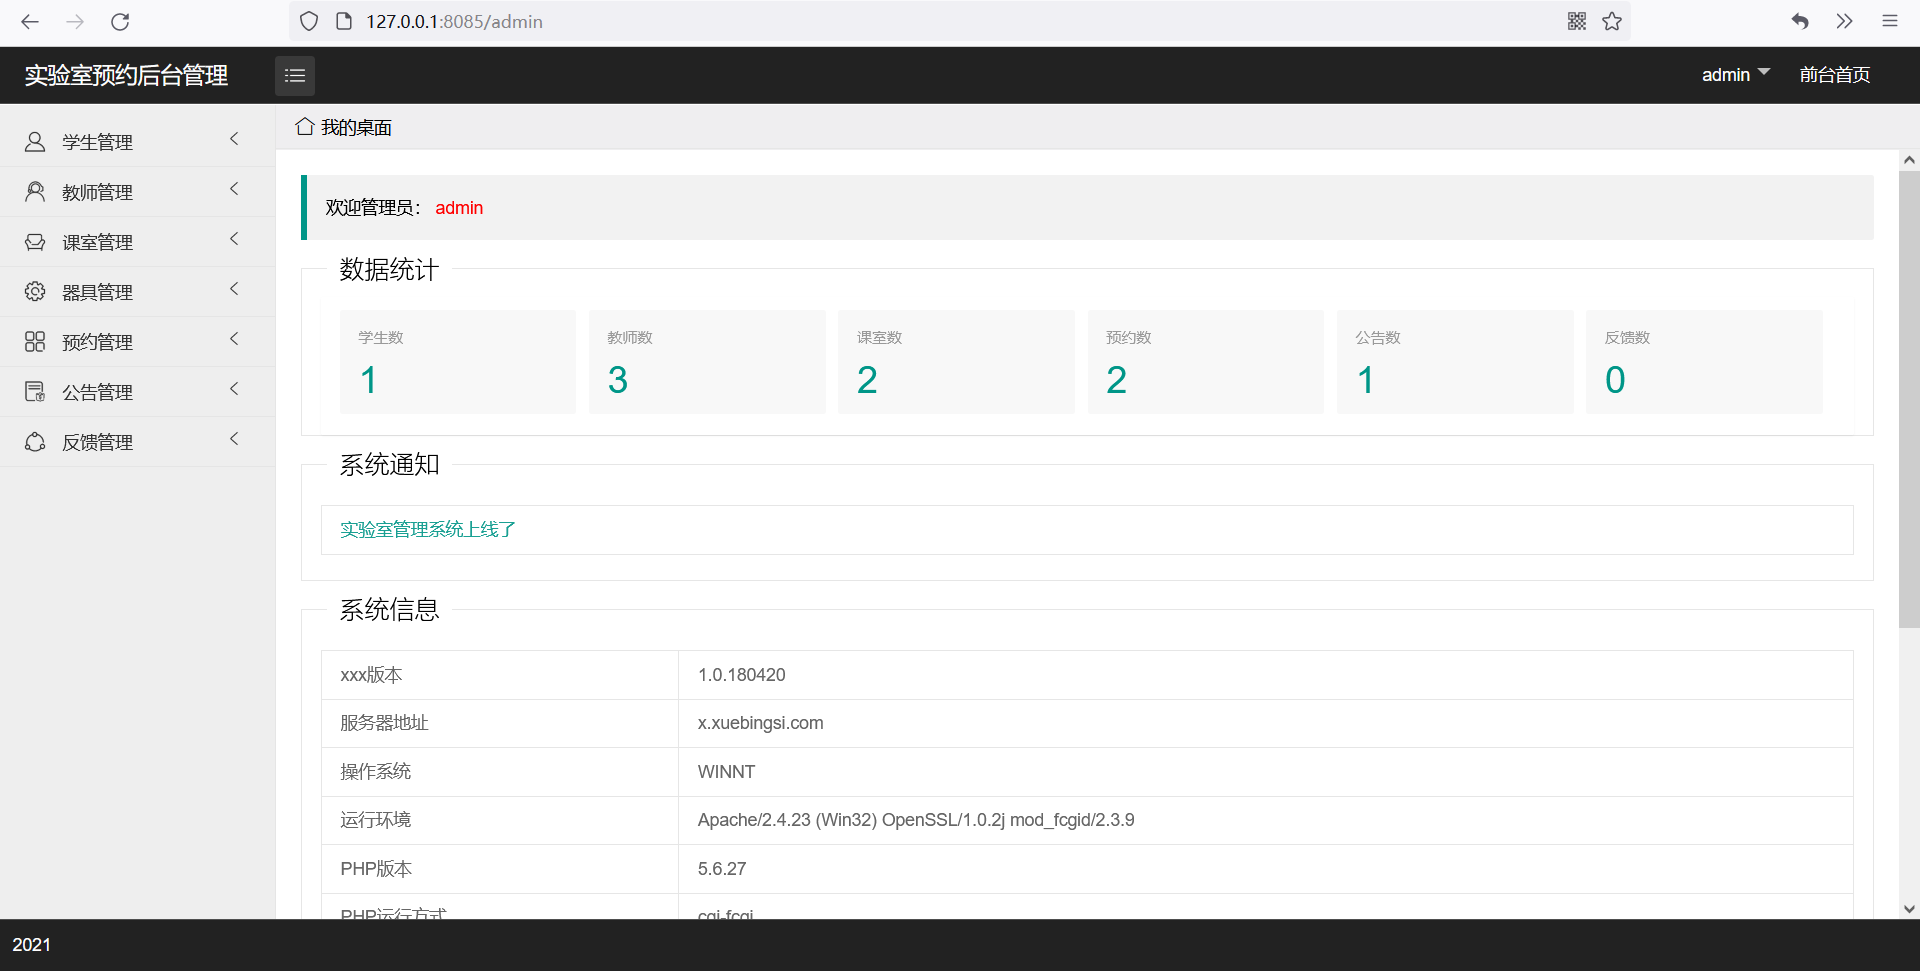Open the 实验室管理系统上线了 notice link
This screenshot has width=1920, height=971.
tap(428, 529)
